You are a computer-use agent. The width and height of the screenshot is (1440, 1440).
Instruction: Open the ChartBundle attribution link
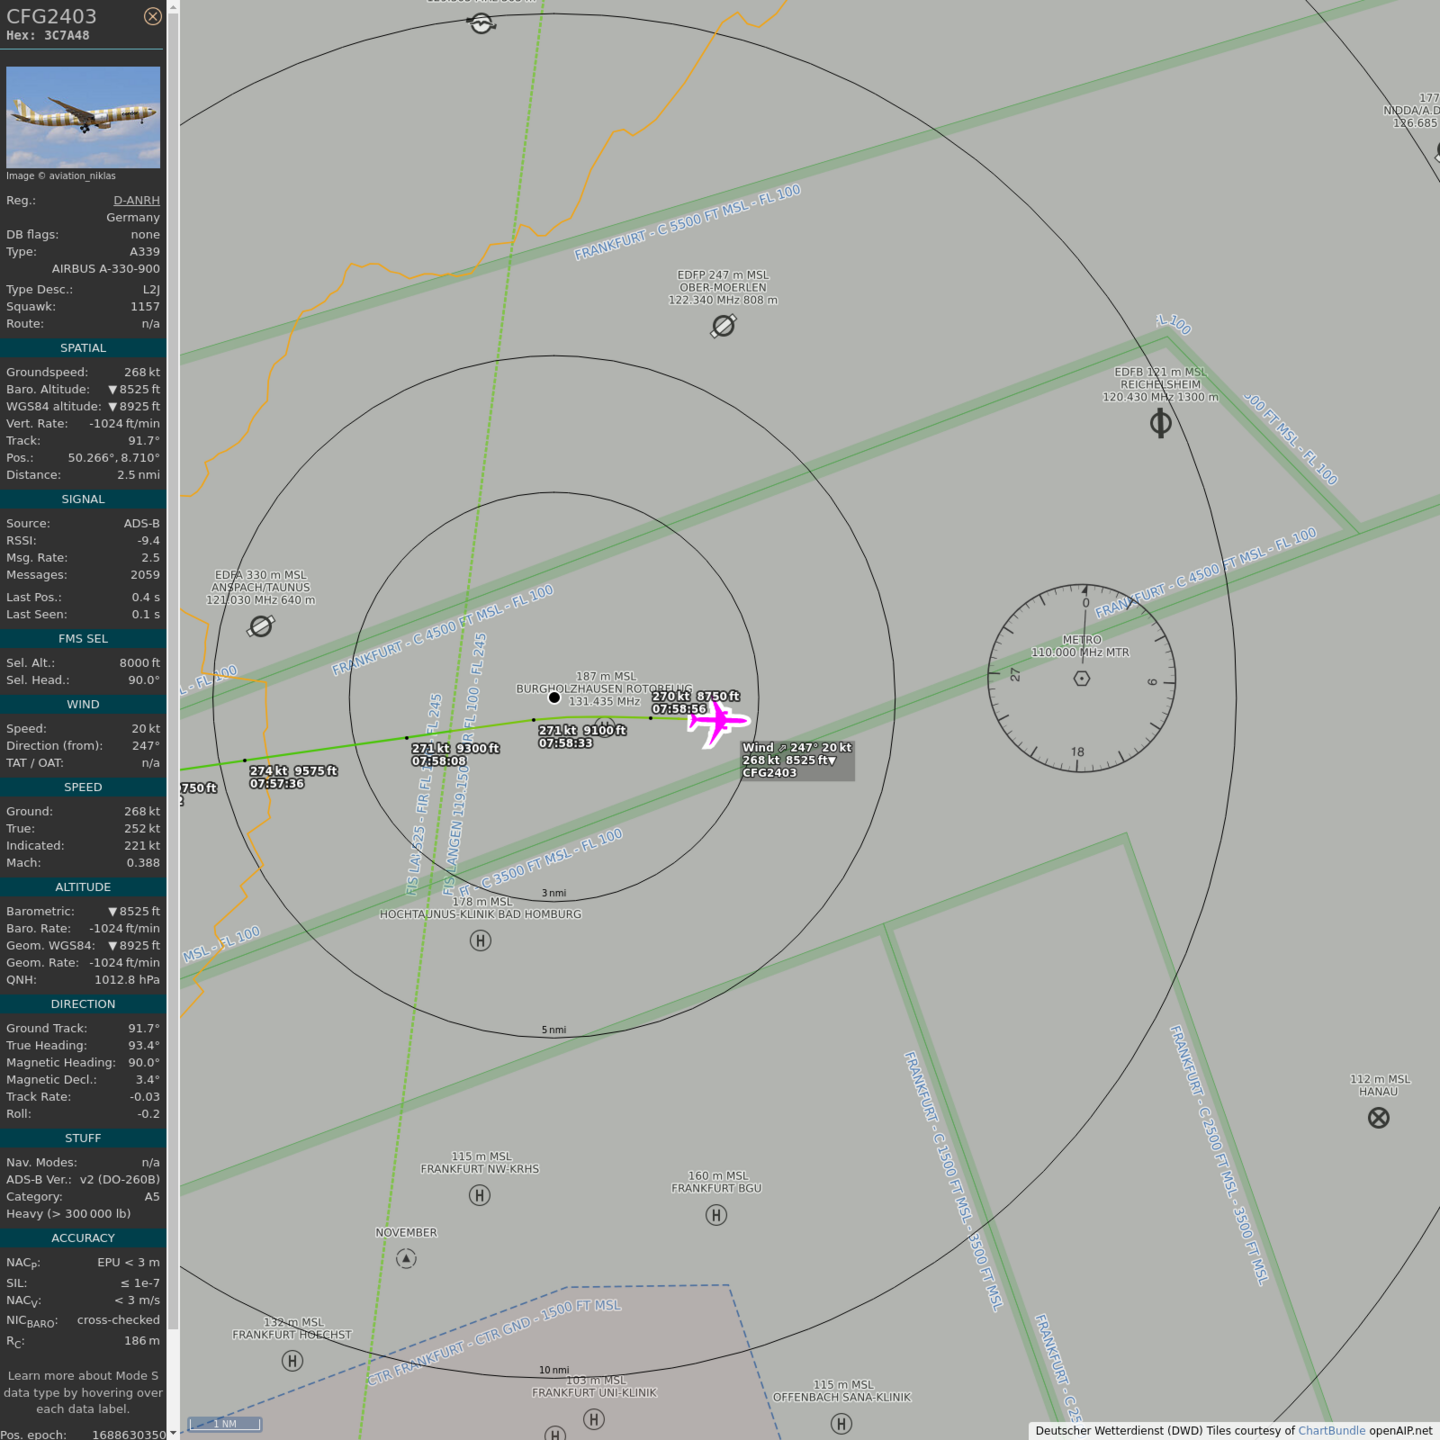1331,1431
